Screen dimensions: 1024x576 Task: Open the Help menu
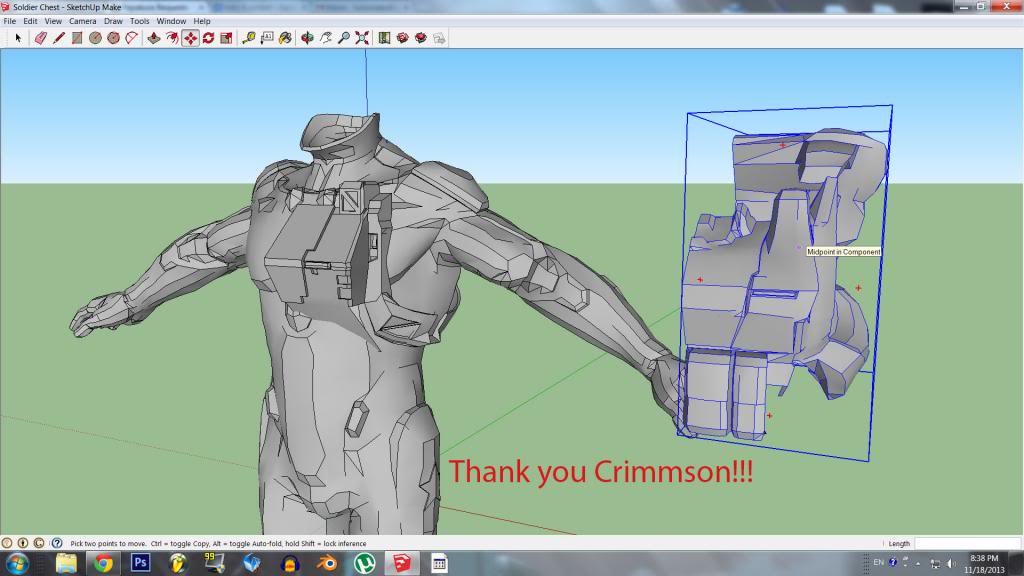(x=202, y=21)
